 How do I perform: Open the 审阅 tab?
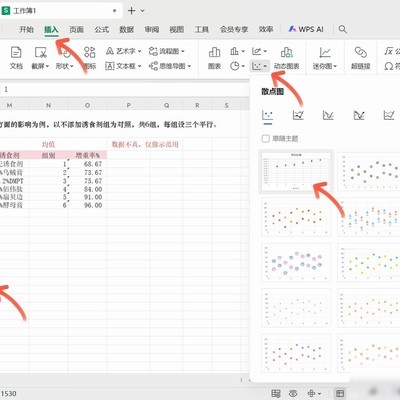coord(152,29)
